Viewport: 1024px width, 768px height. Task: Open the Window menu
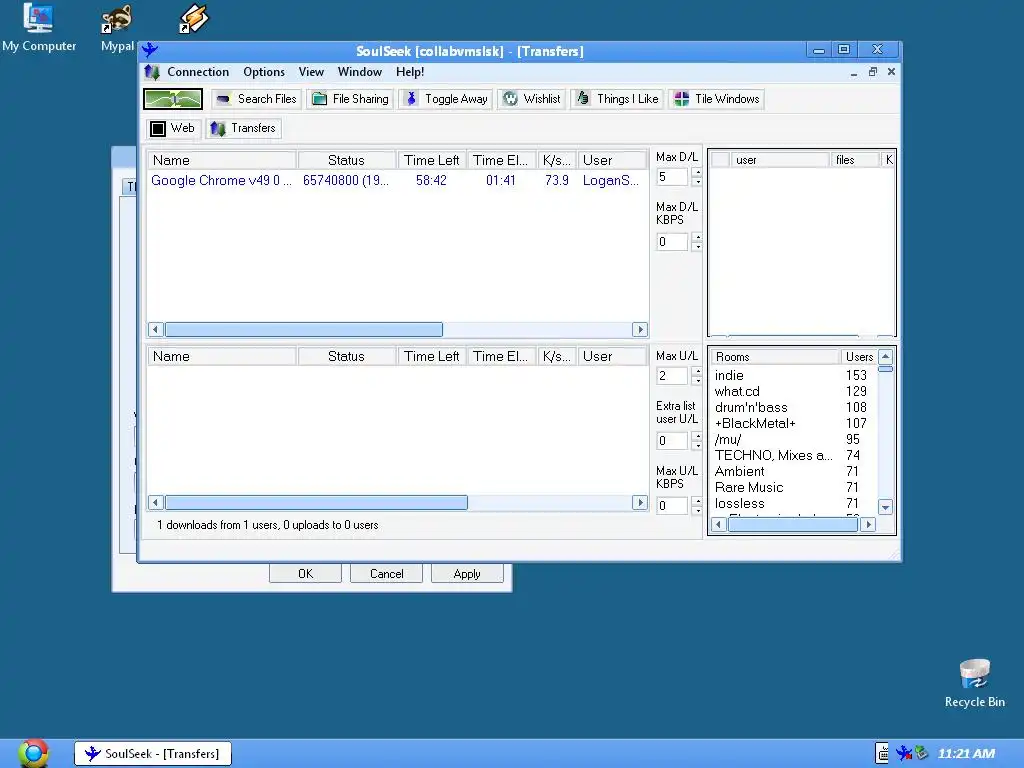[359, 72]
